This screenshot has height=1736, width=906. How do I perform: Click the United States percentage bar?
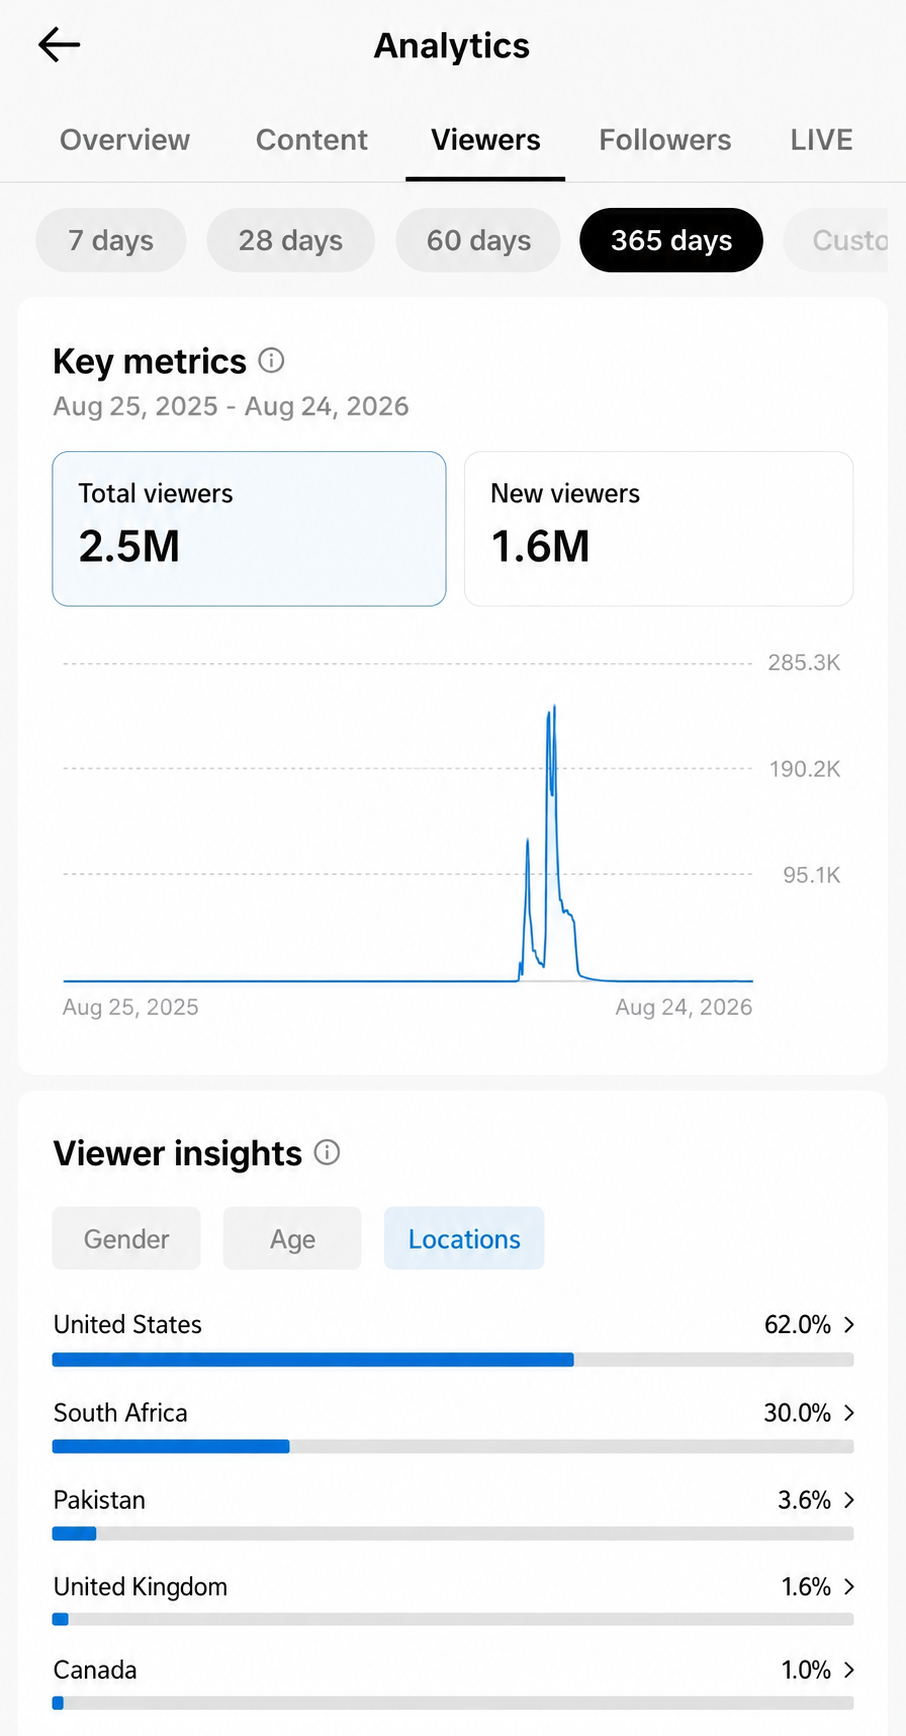click(x=453, y=1359)
